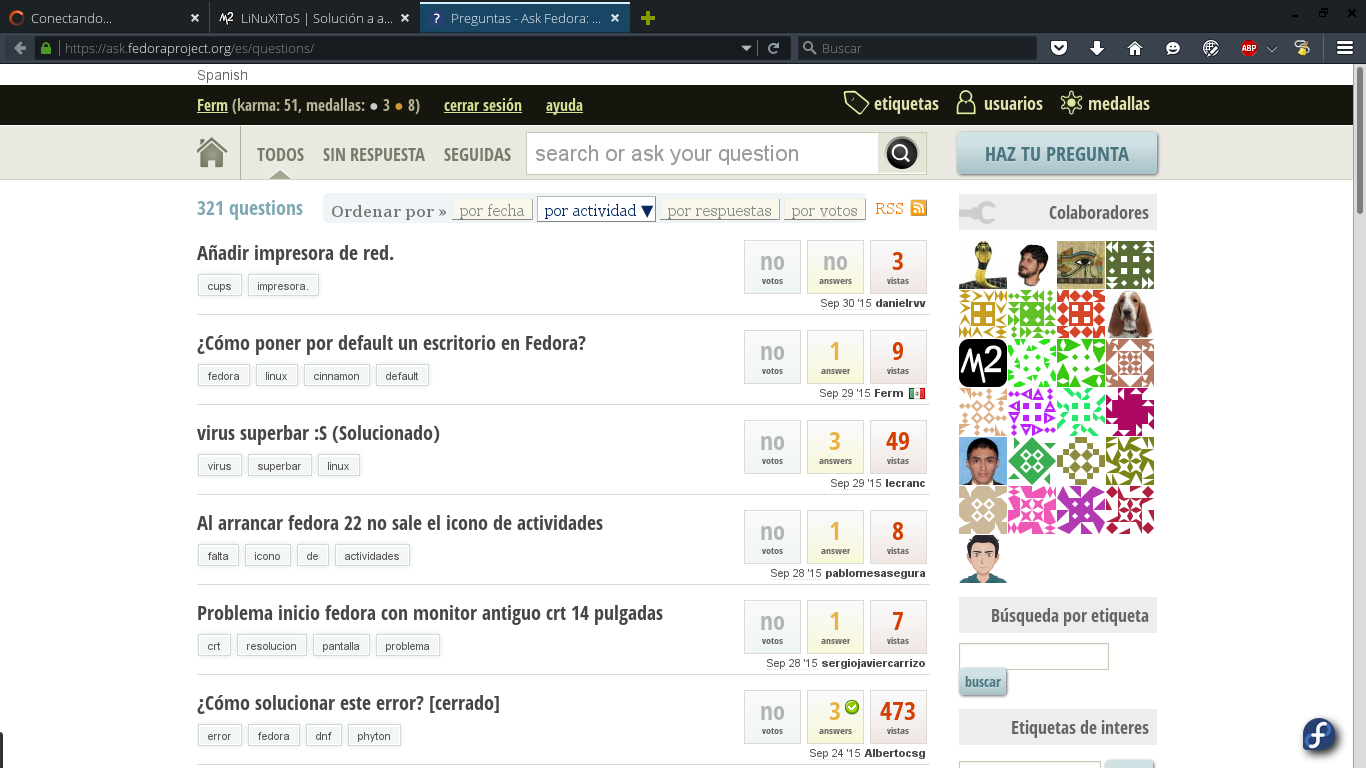The width and height of the screenshot is (1366, 768).
Task: Open the snake collaborator avatar
Action: [x=983, y=265]
